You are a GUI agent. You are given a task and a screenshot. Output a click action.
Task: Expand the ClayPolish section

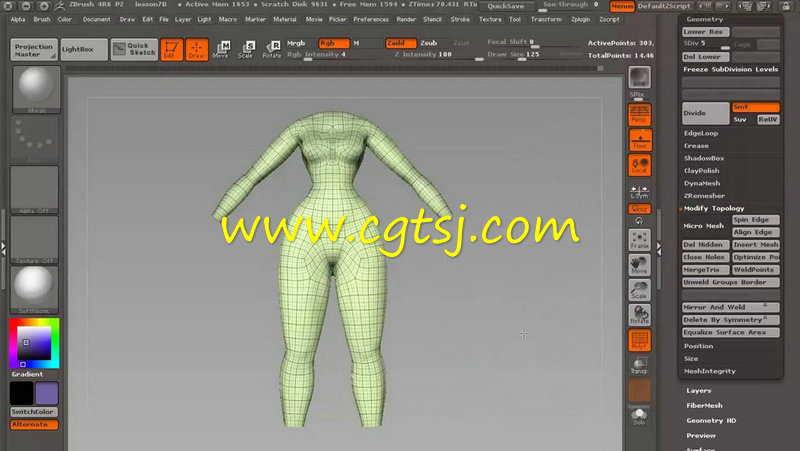coord(702,171)
